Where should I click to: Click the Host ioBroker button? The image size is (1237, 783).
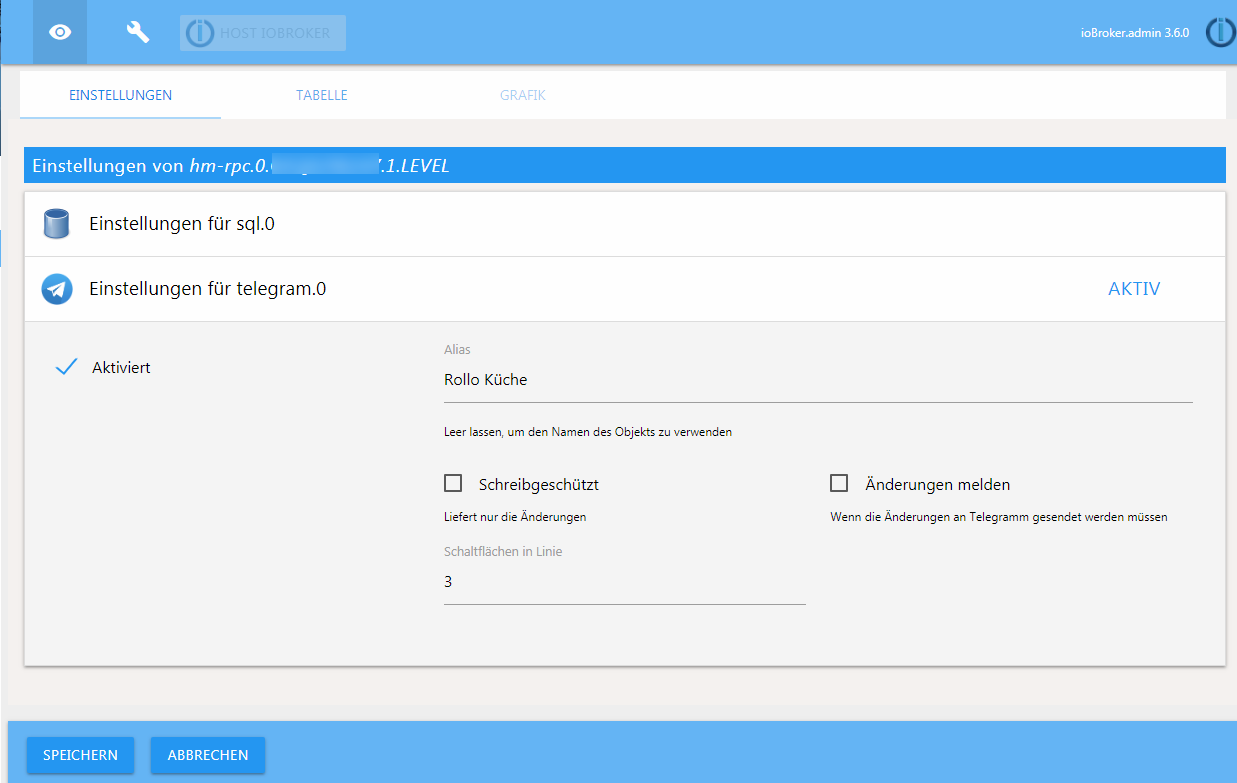tap(263, 33)
